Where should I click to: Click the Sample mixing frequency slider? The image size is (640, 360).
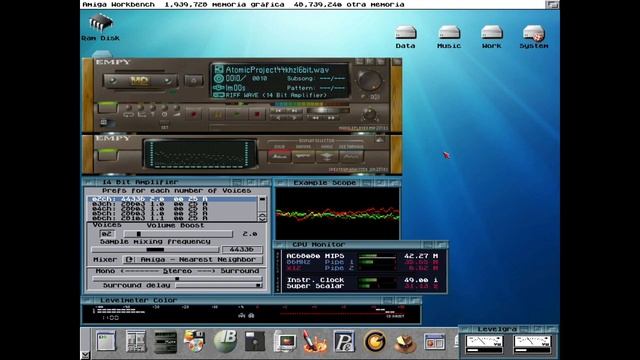pyautogui.click(x=155, y=249)
